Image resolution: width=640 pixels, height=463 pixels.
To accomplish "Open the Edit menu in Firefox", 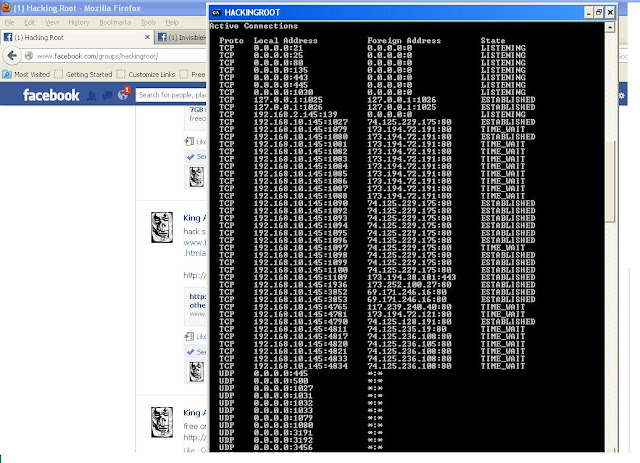I will [x=29, y=22].
